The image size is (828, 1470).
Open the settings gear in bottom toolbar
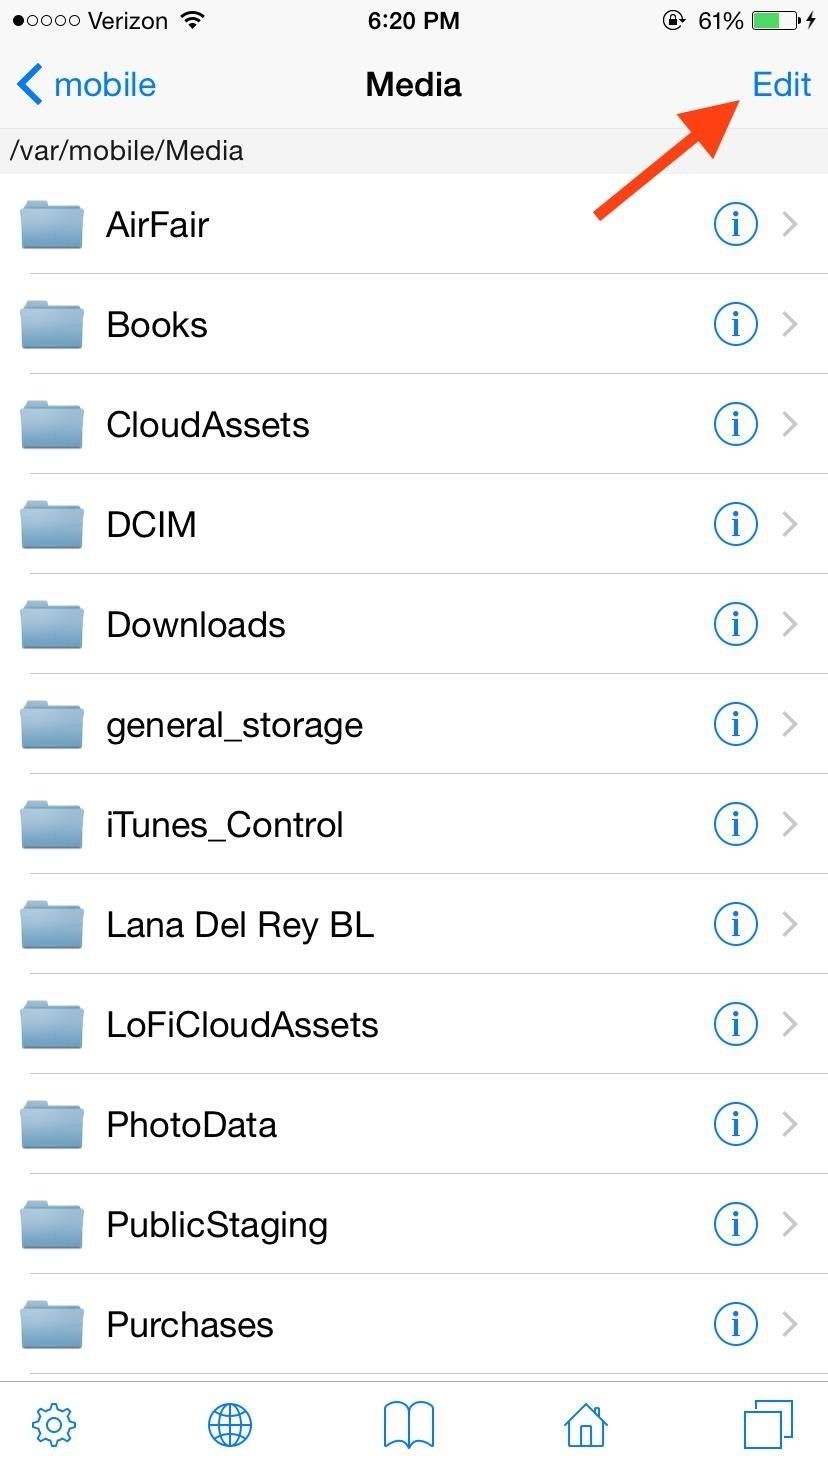pyautogui.click(x=55, y=1423)
